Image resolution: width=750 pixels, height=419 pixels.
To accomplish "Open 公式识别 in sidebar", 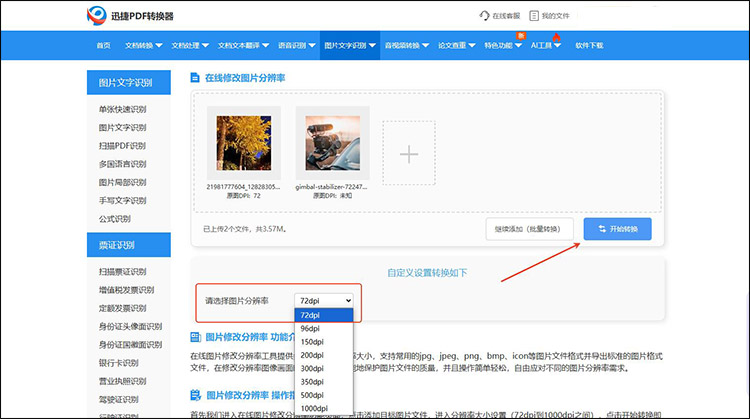I will [x=114, y=219].
